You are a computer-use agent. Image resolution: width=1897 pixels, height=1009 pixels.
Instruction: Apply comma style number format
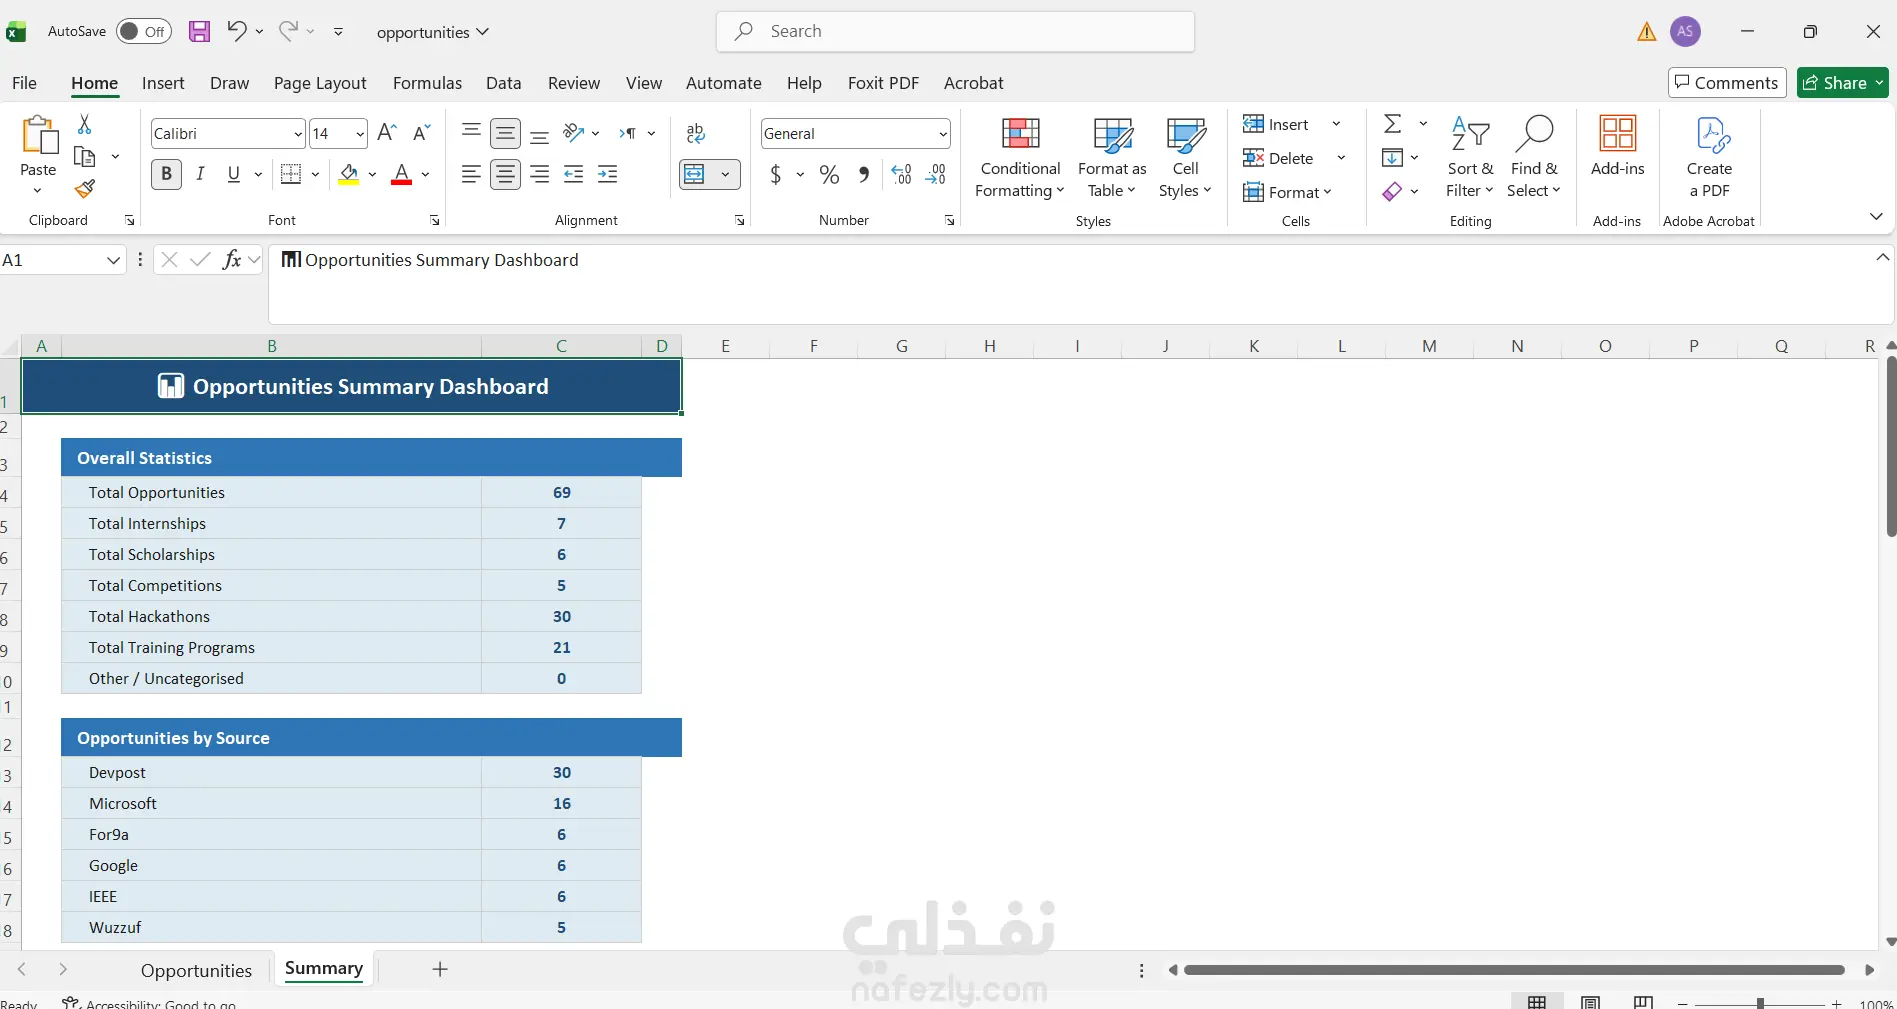point(864,175)
